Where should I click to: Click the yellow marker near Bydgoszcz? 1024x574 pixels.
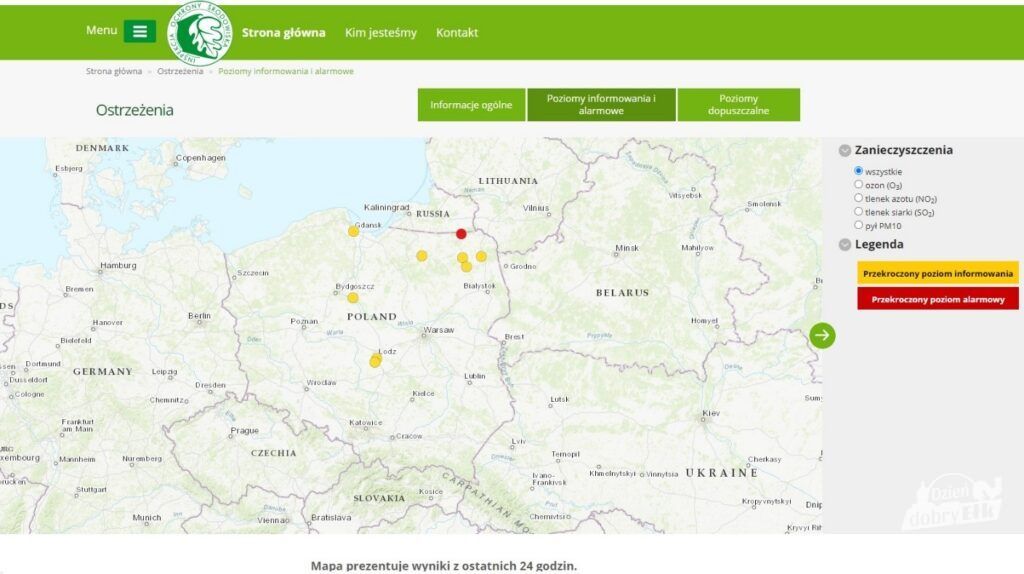point(353,297)
